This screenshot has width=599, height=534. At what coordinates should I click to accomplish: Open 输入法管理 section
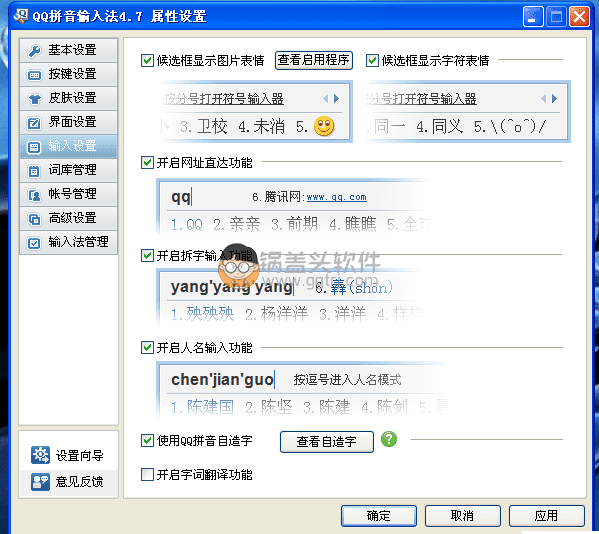coord(68,243)
